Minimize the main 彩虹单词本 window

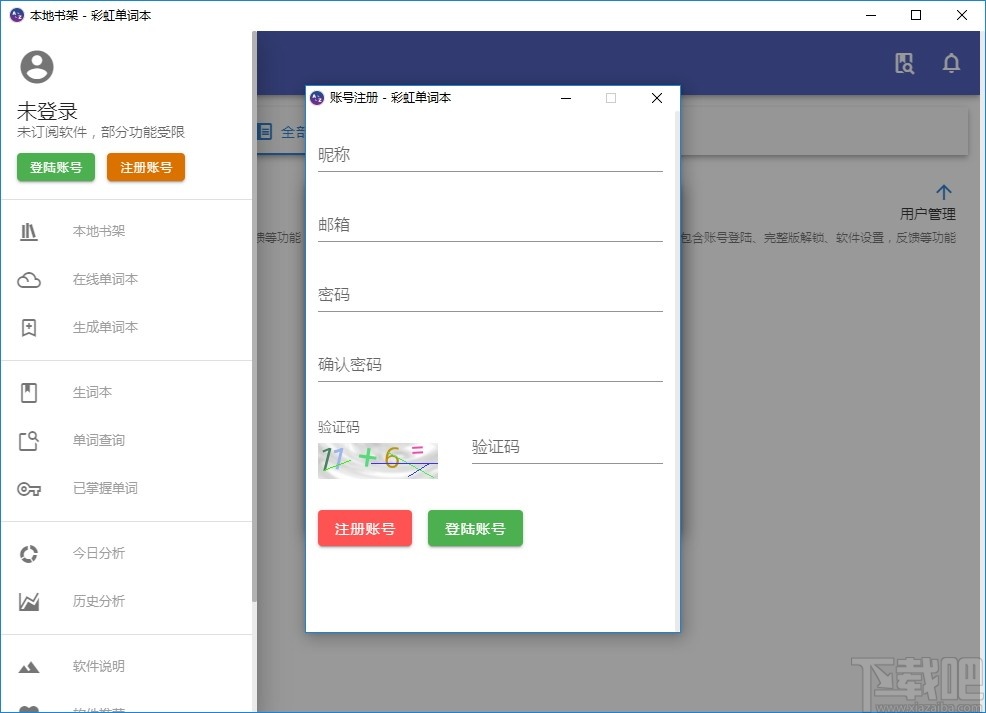[x=871, y=15]
